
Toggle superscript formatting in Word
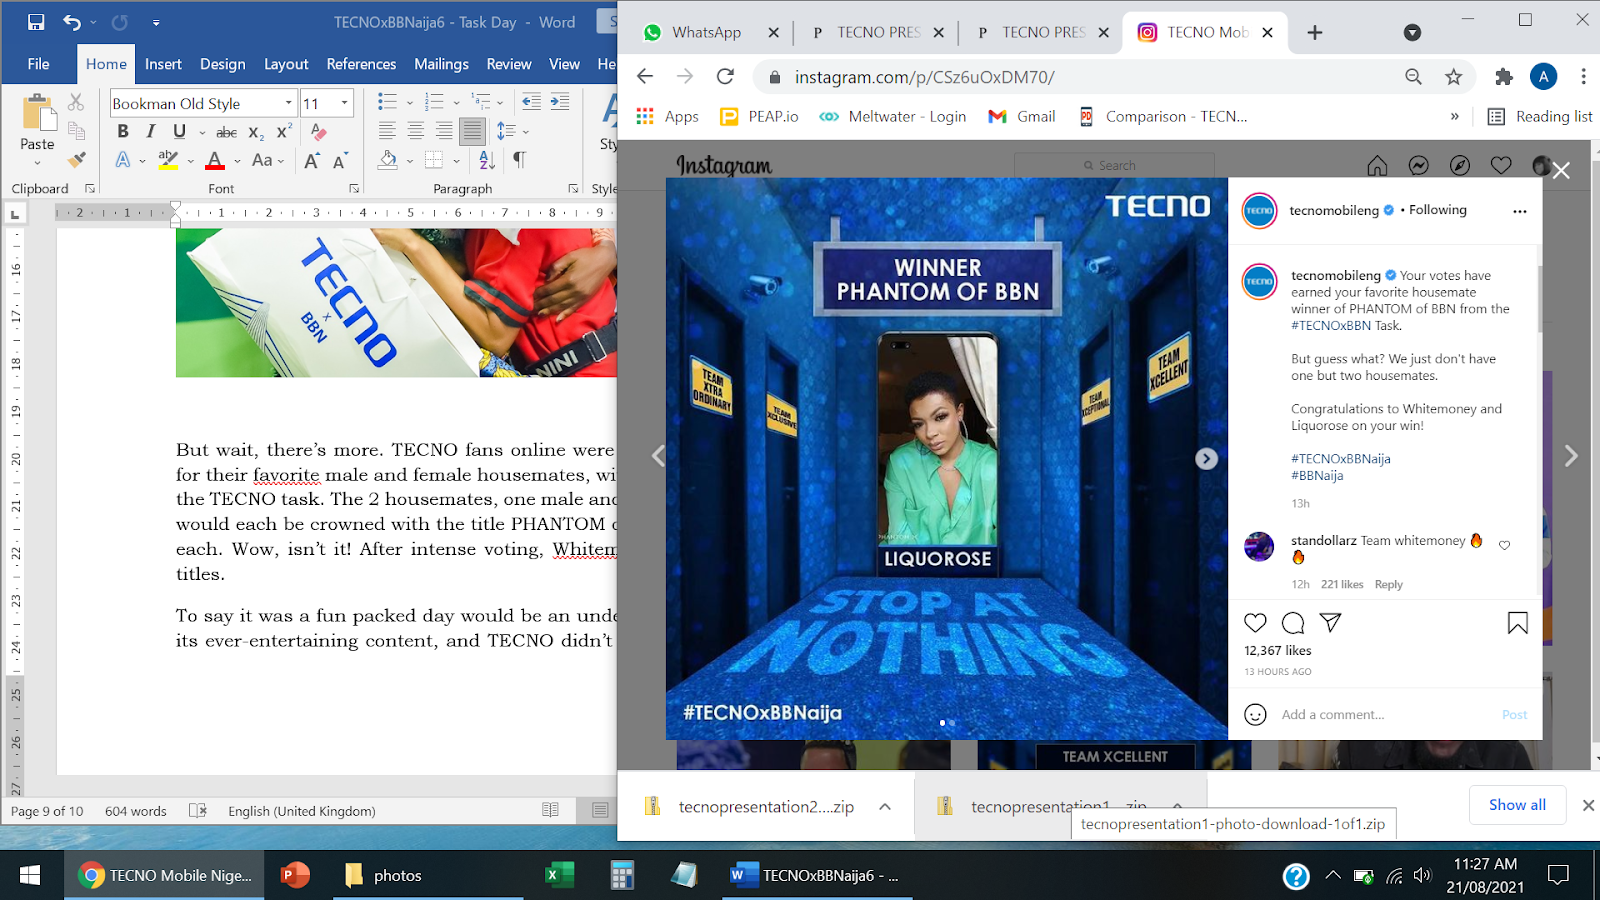284,132
